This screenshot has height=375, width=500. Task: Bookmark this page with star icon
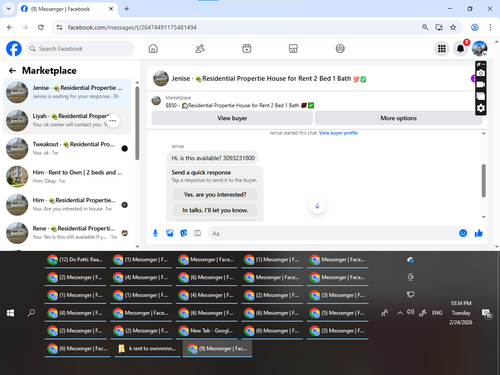[453, 27]
